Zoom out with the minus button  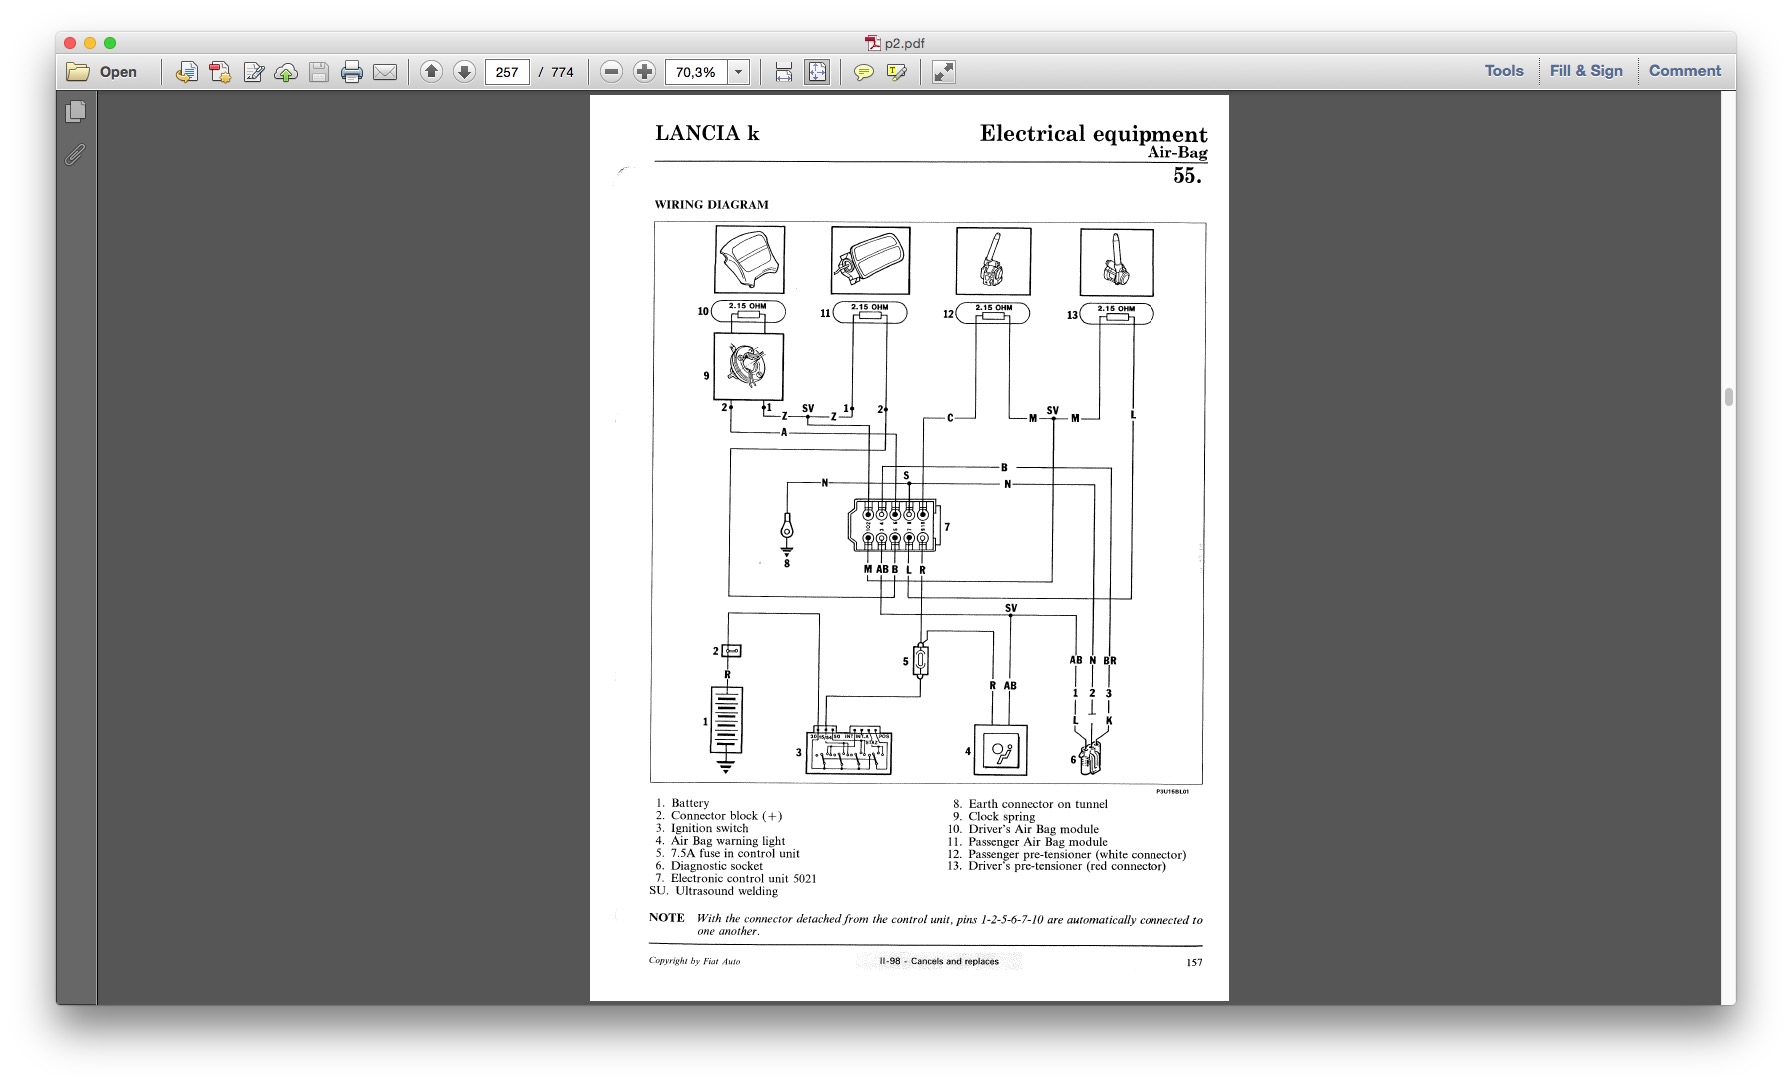pos(612,72)
